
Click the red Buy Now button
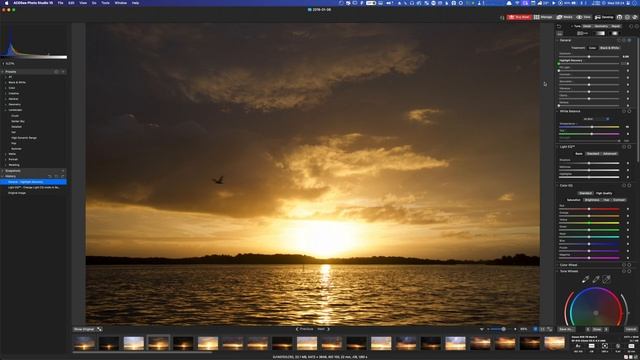[x=518, y=17]
